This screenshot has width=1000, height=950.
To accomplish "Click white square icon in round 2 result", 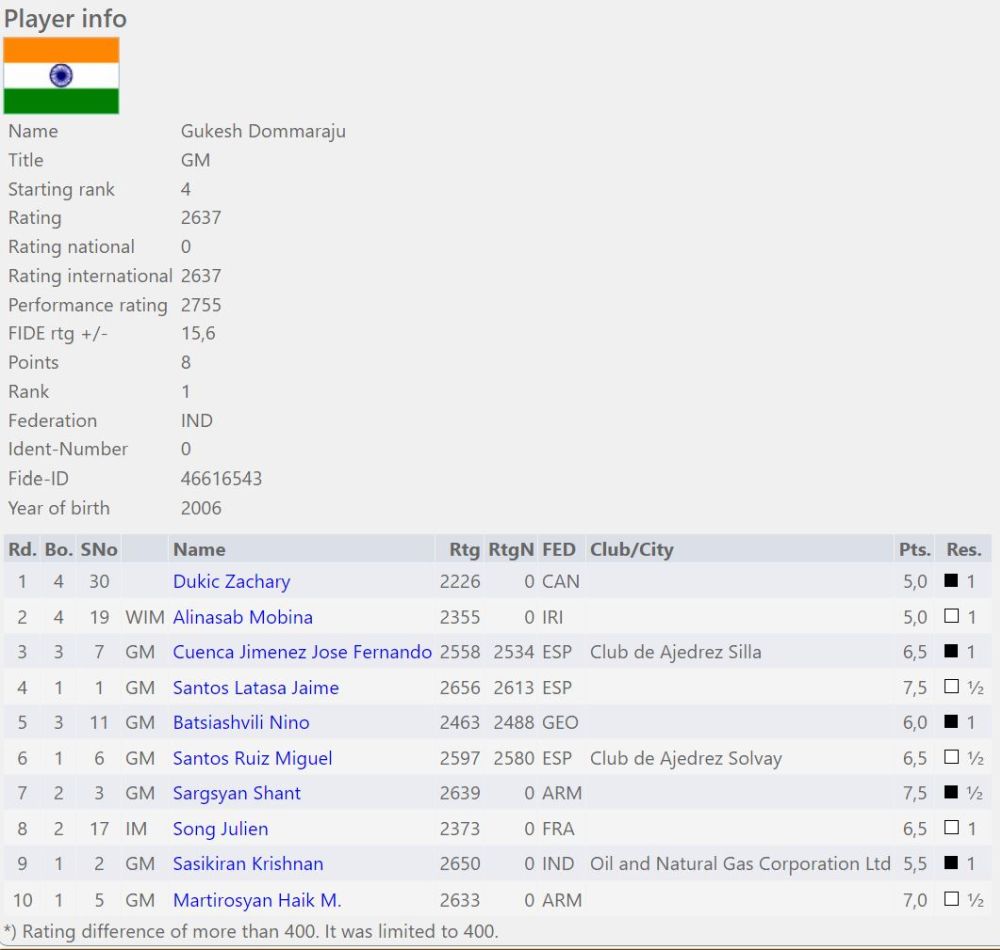I will click(x=951, y=617).
